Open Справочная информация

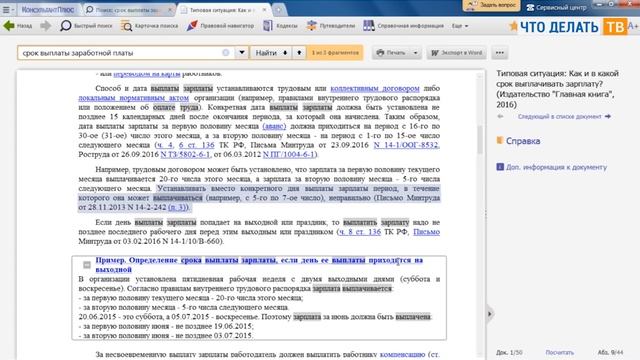pos(403,26)
